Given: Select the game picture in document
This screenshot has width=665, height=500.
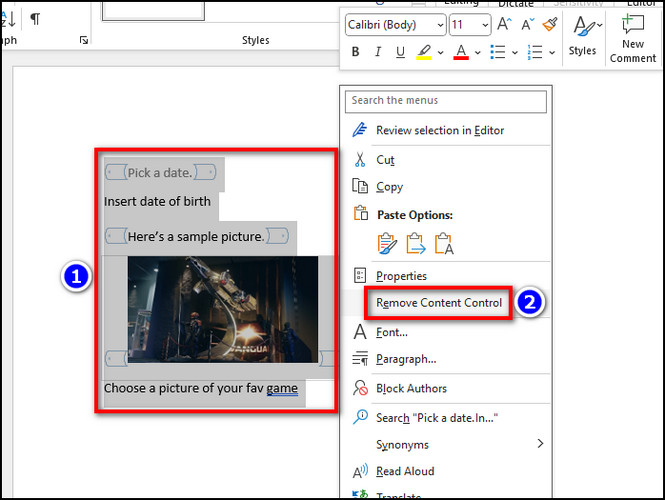Looking at the screenshot, I should click(x=223, y=309).
